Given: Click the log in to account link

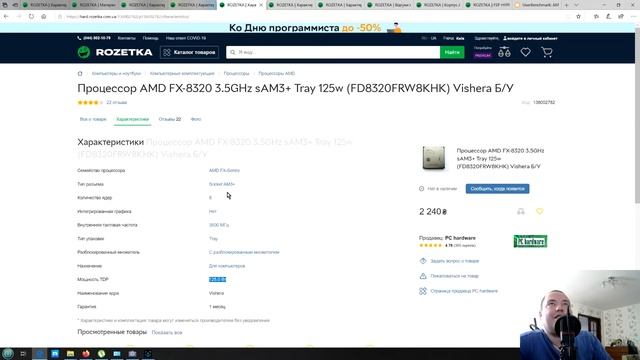Looking at the screenshot, I should tap(530, 38).
